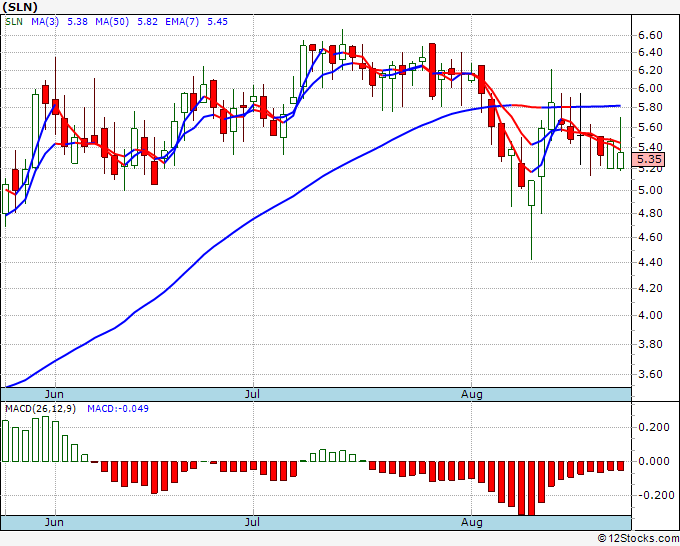The height and width of the screenshot is (546, 680).
Task: Click the 4.80 price axis label
Action: [650, 213]
